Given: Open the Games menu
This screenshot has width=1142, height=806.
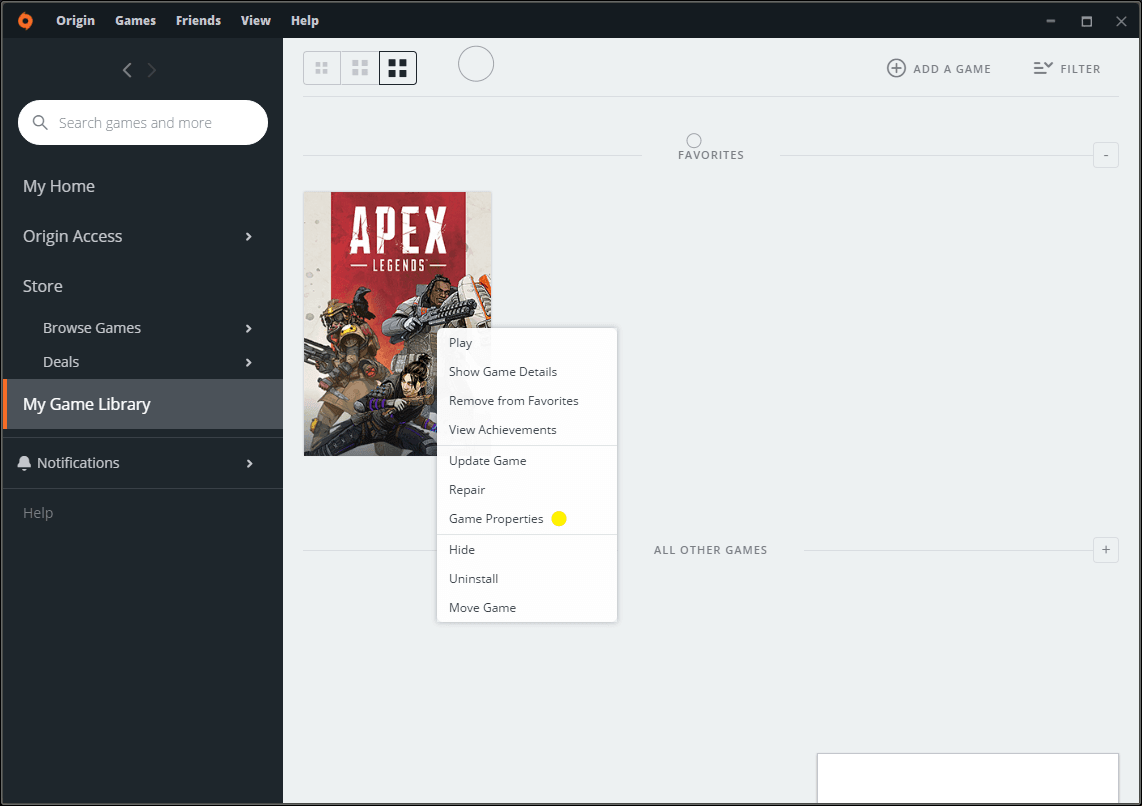Looking at the screenshot, I should 135,20.
